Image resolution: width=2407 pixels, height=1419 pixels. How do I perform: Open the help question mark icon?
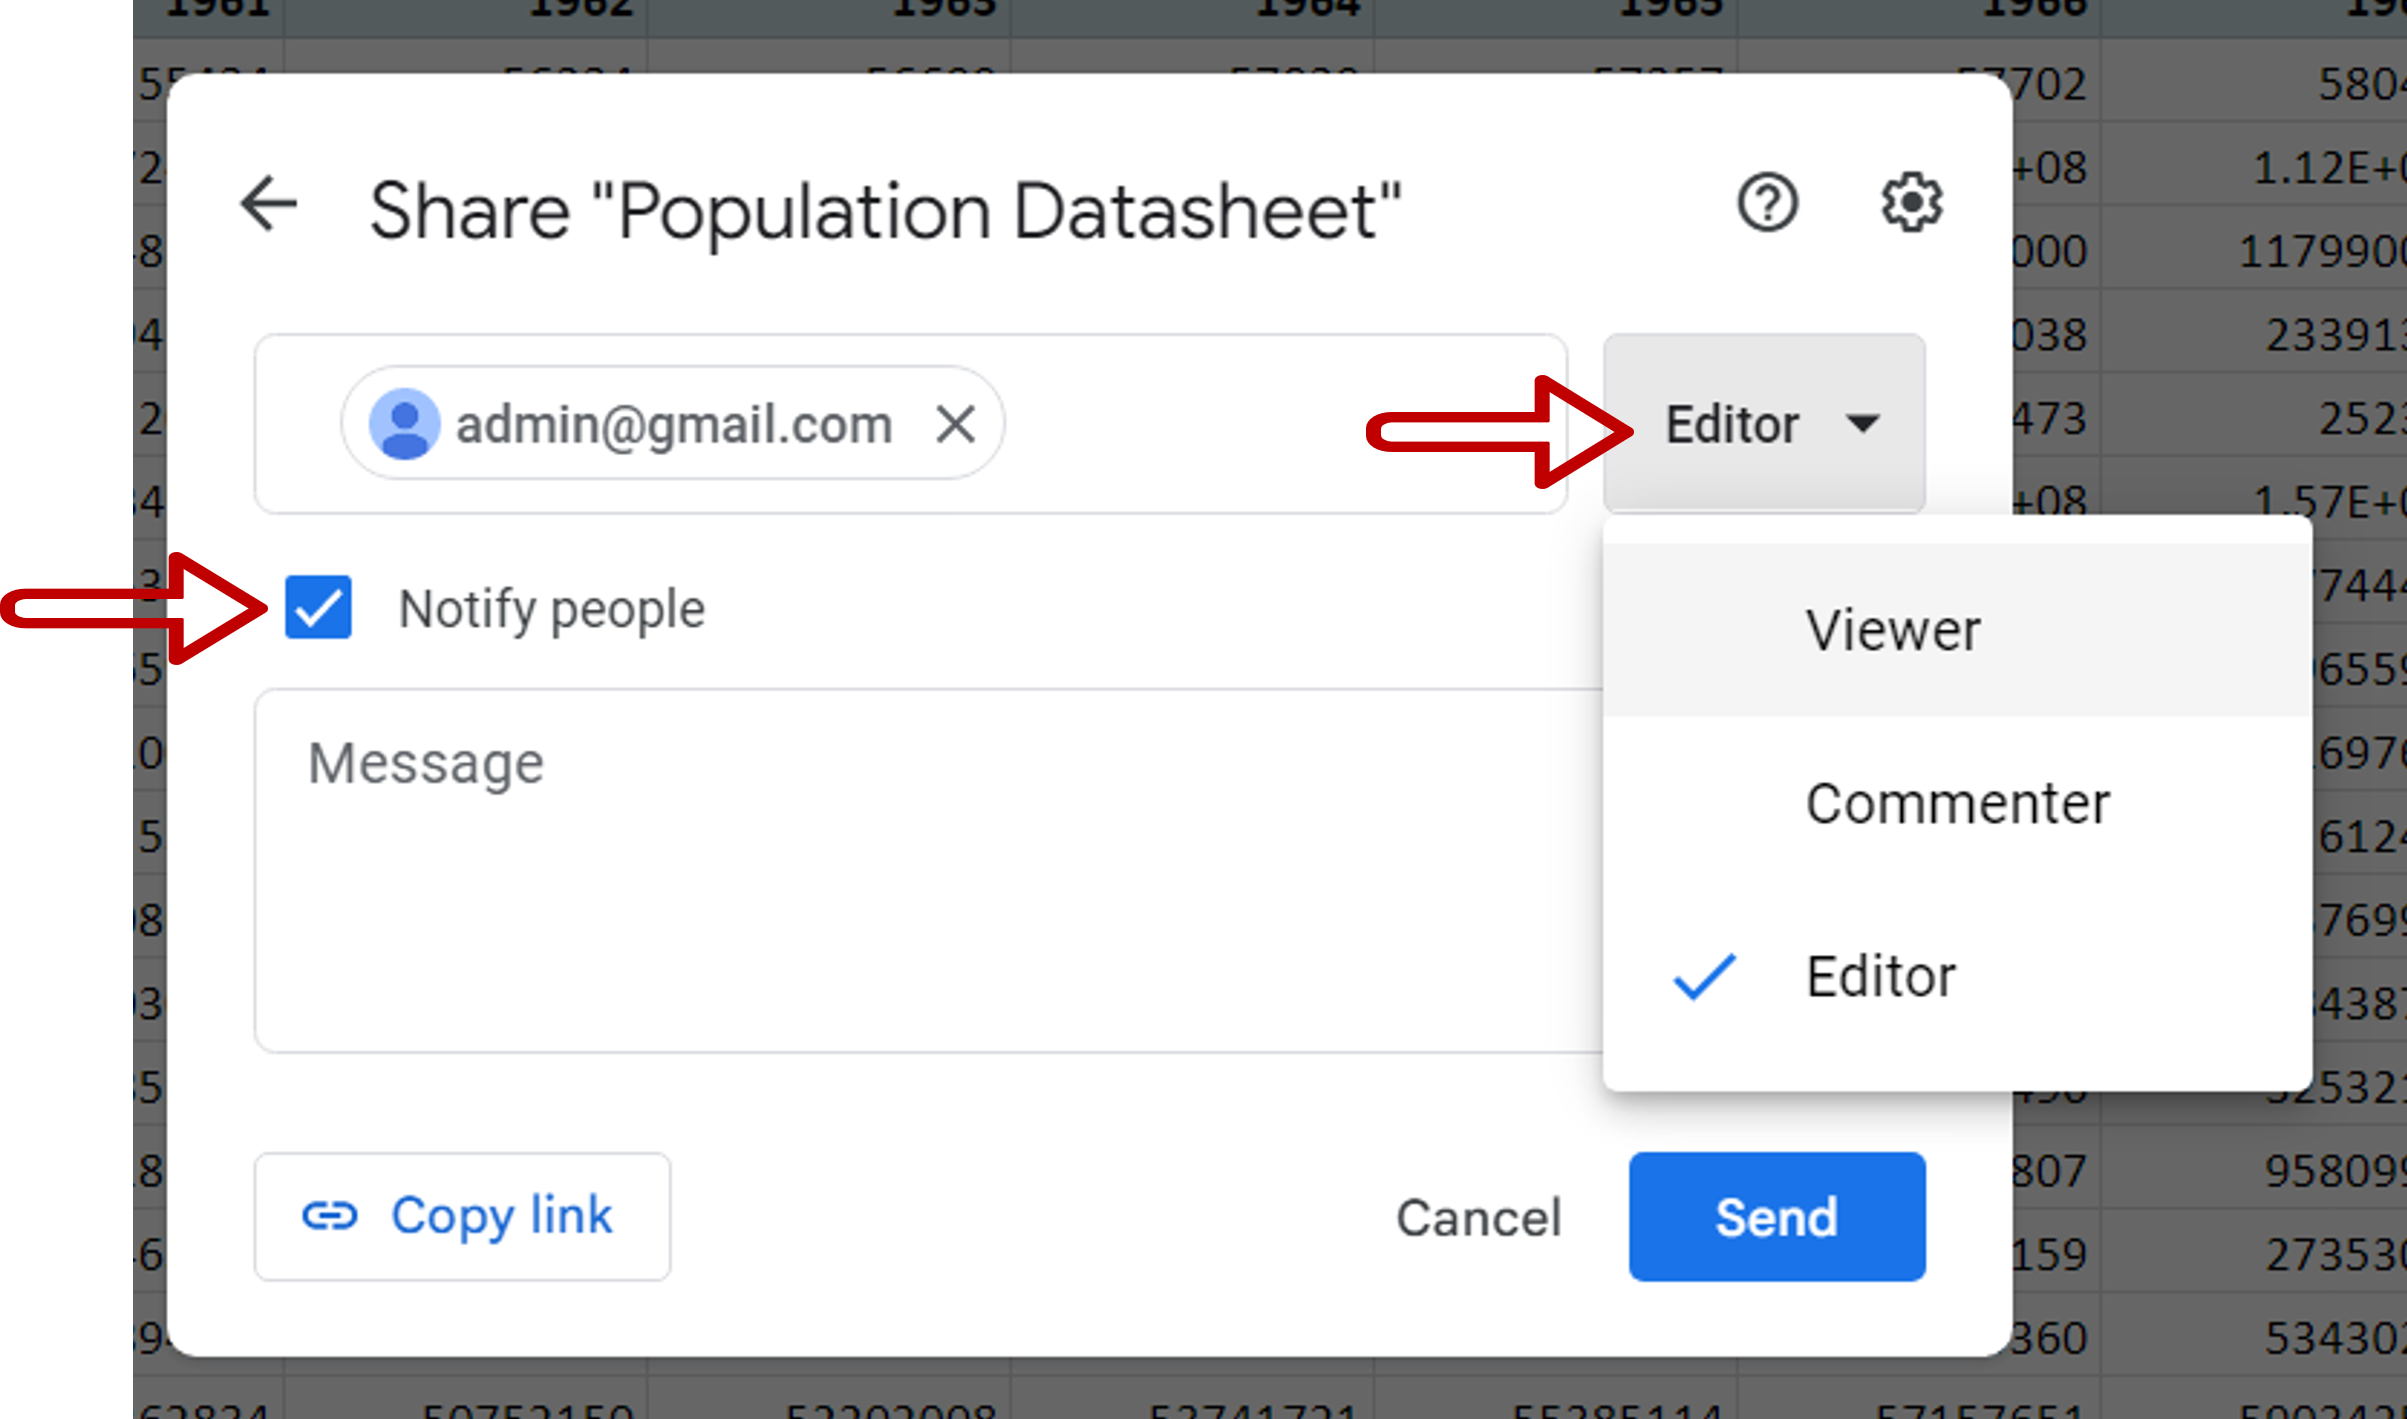1767,203
